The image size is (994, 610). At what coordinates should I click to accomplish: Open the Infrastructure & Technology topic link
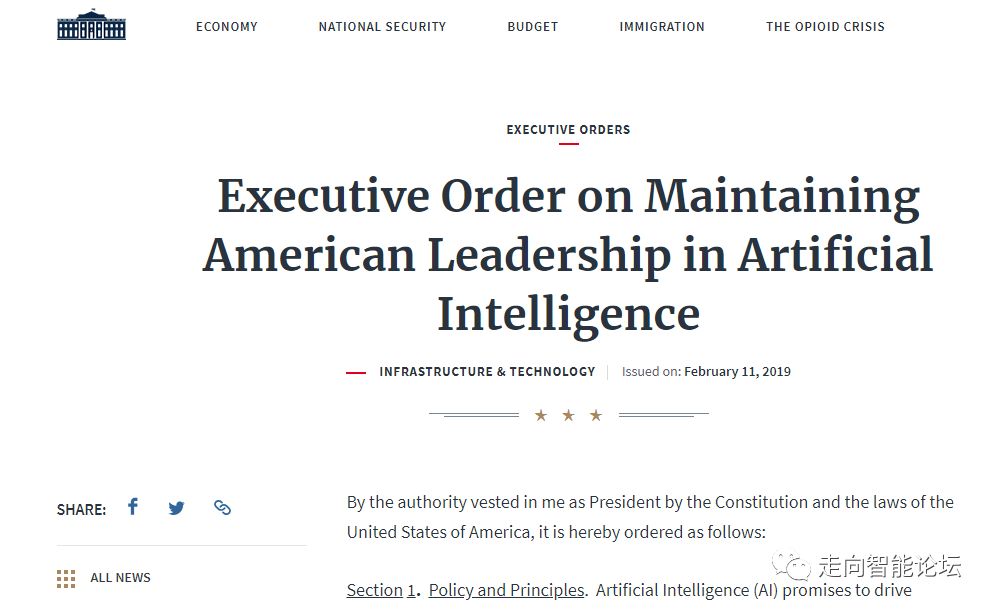click(x=487, y=372)
